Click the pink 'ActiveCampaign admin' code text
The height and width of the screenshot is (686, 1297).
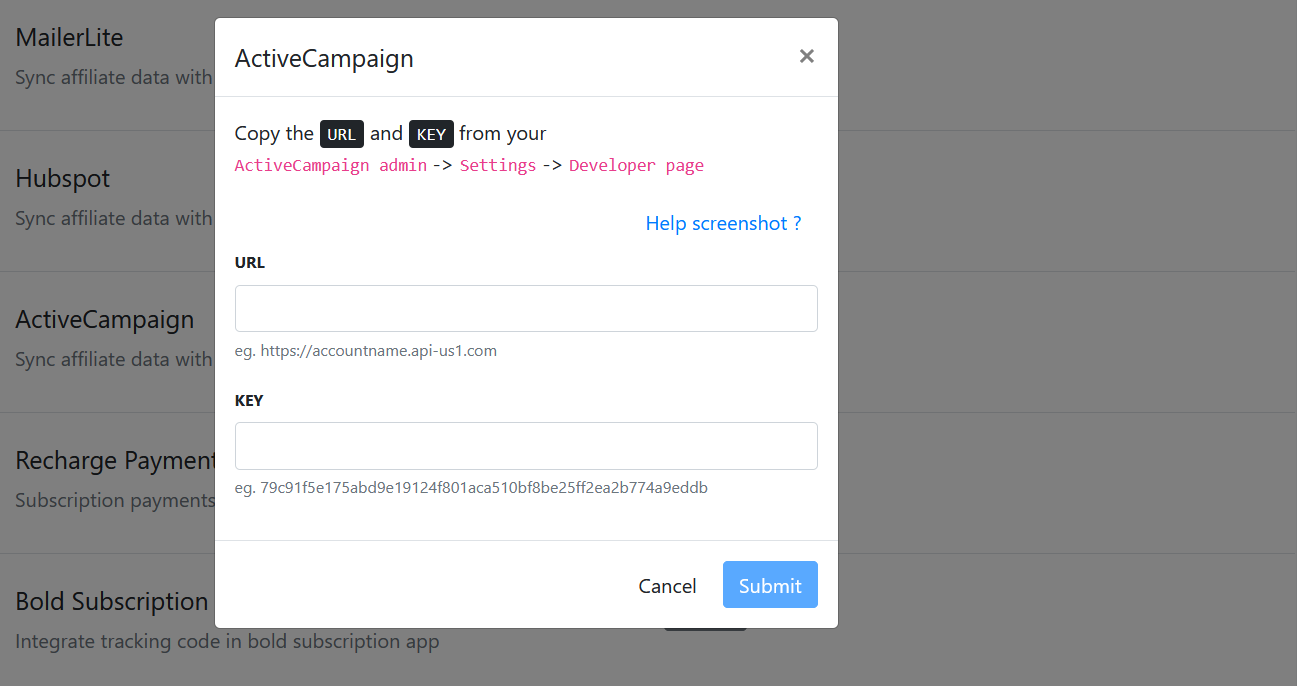pos(331,165)
